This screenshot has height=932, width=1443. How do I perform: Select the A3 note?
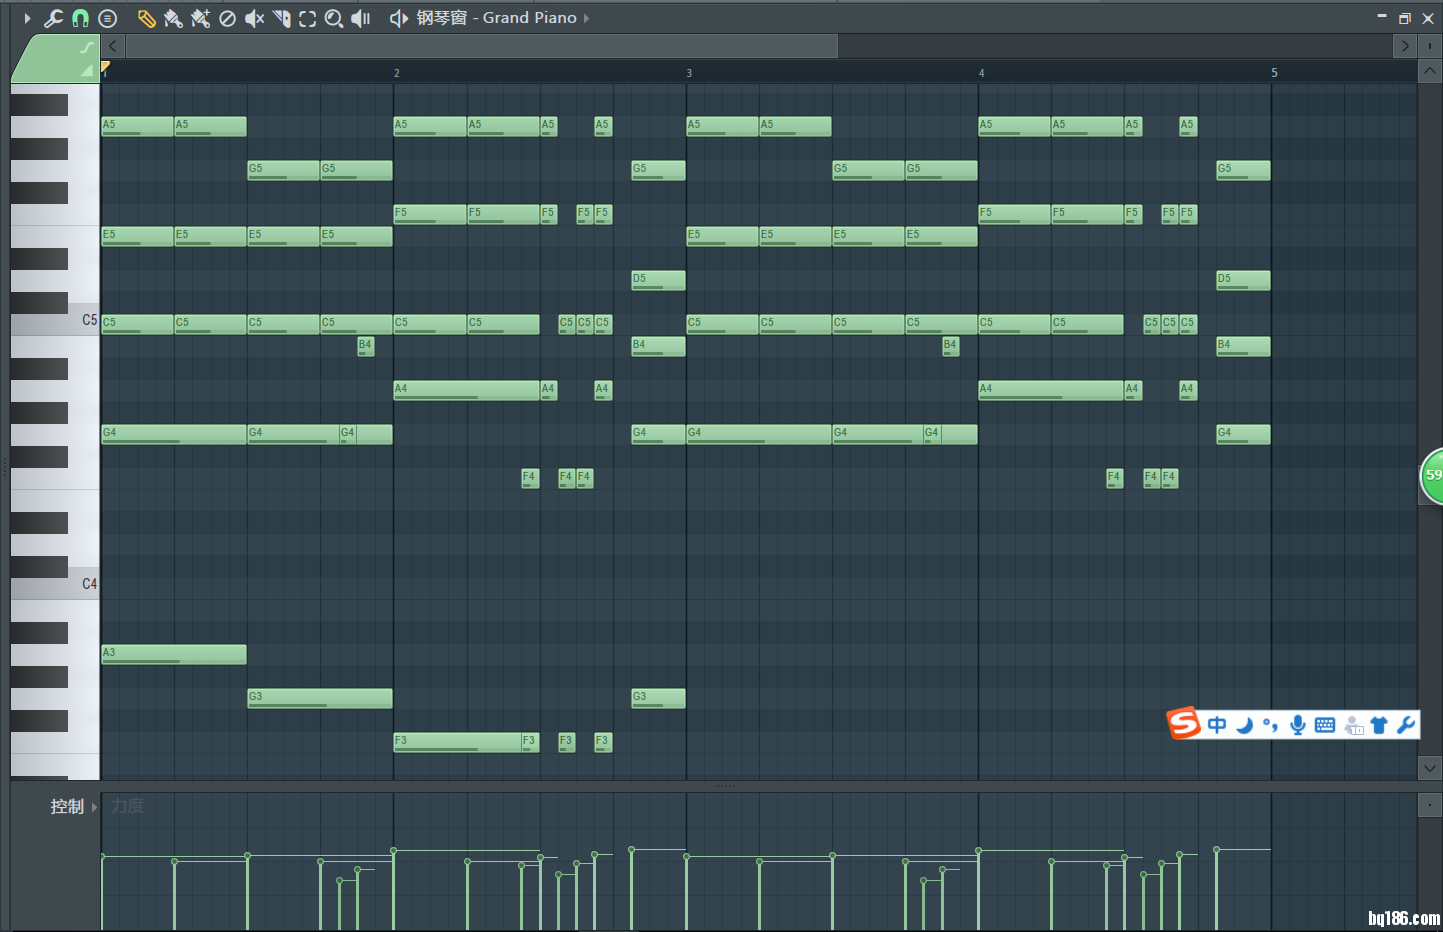tap(174, 655)
